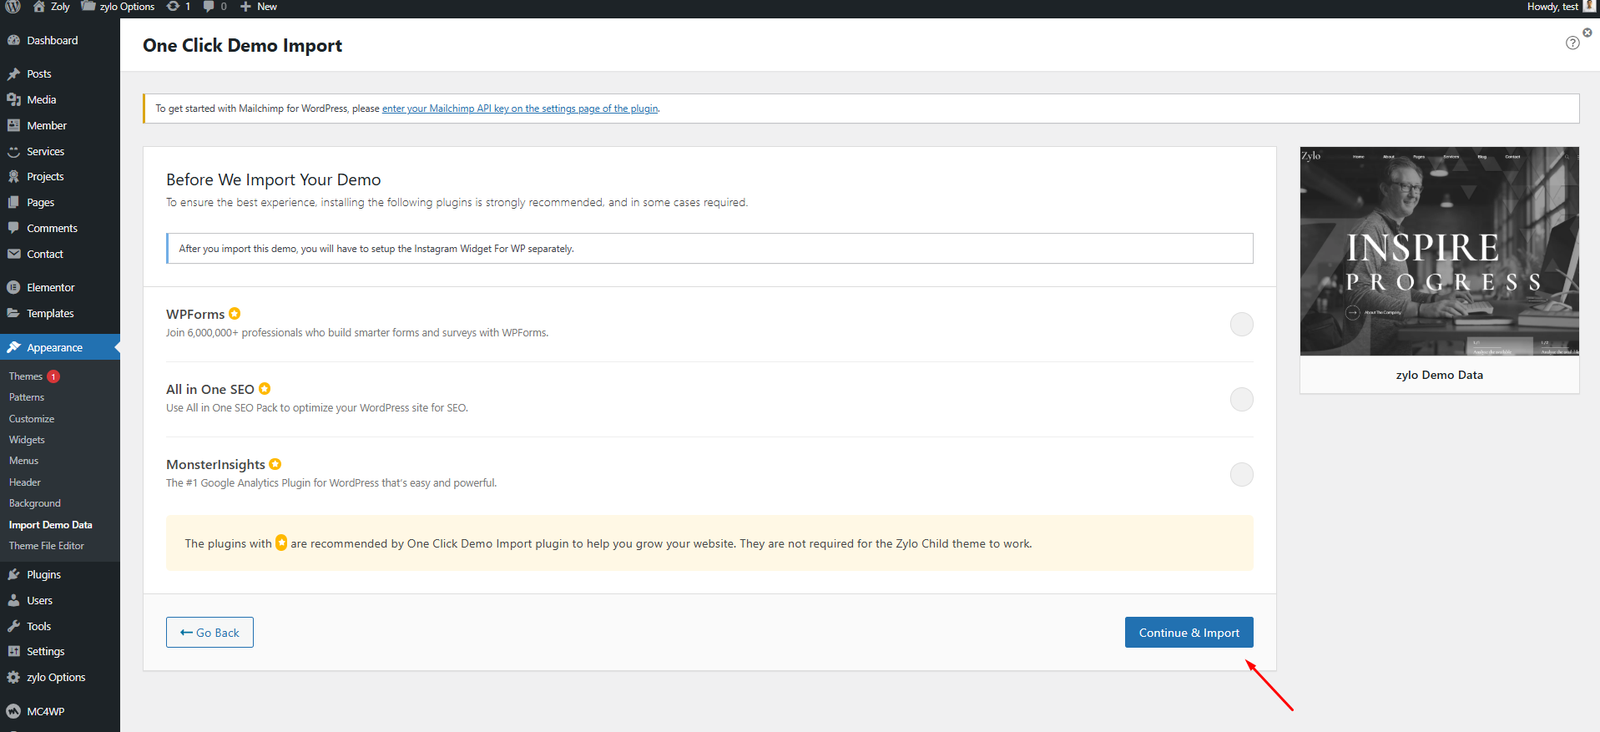Screen dimensions: 1600x732
Task: Click the zylo Demo Data preview thumbnail
Action: (x=1439, y=251)
